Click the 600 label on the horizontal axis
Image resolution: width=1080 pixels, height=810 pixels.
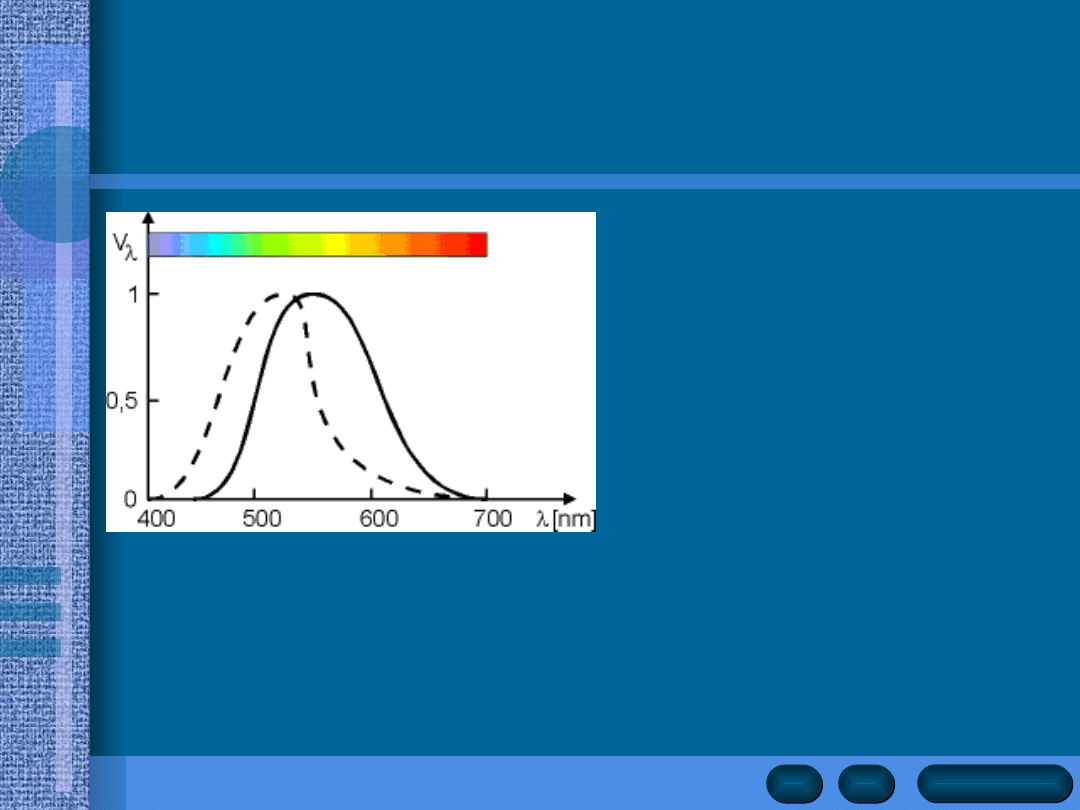(x=379, y=519)
